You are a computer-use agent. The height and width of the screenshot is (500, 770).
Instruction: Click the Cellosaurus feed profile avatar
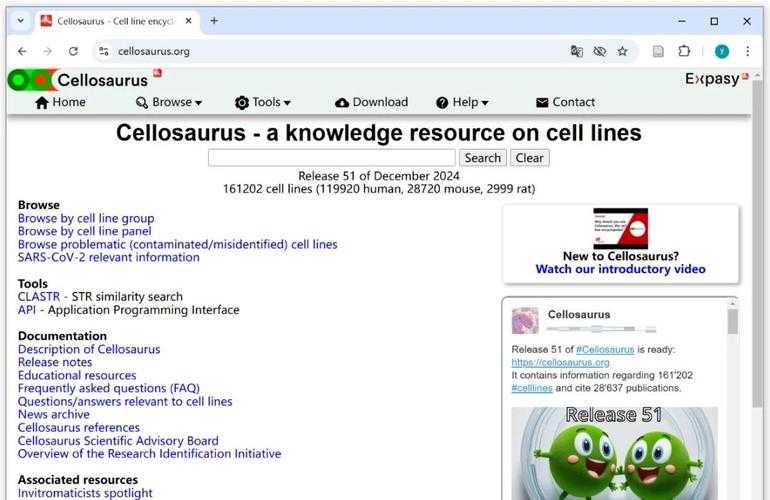(x=525, y=321)
